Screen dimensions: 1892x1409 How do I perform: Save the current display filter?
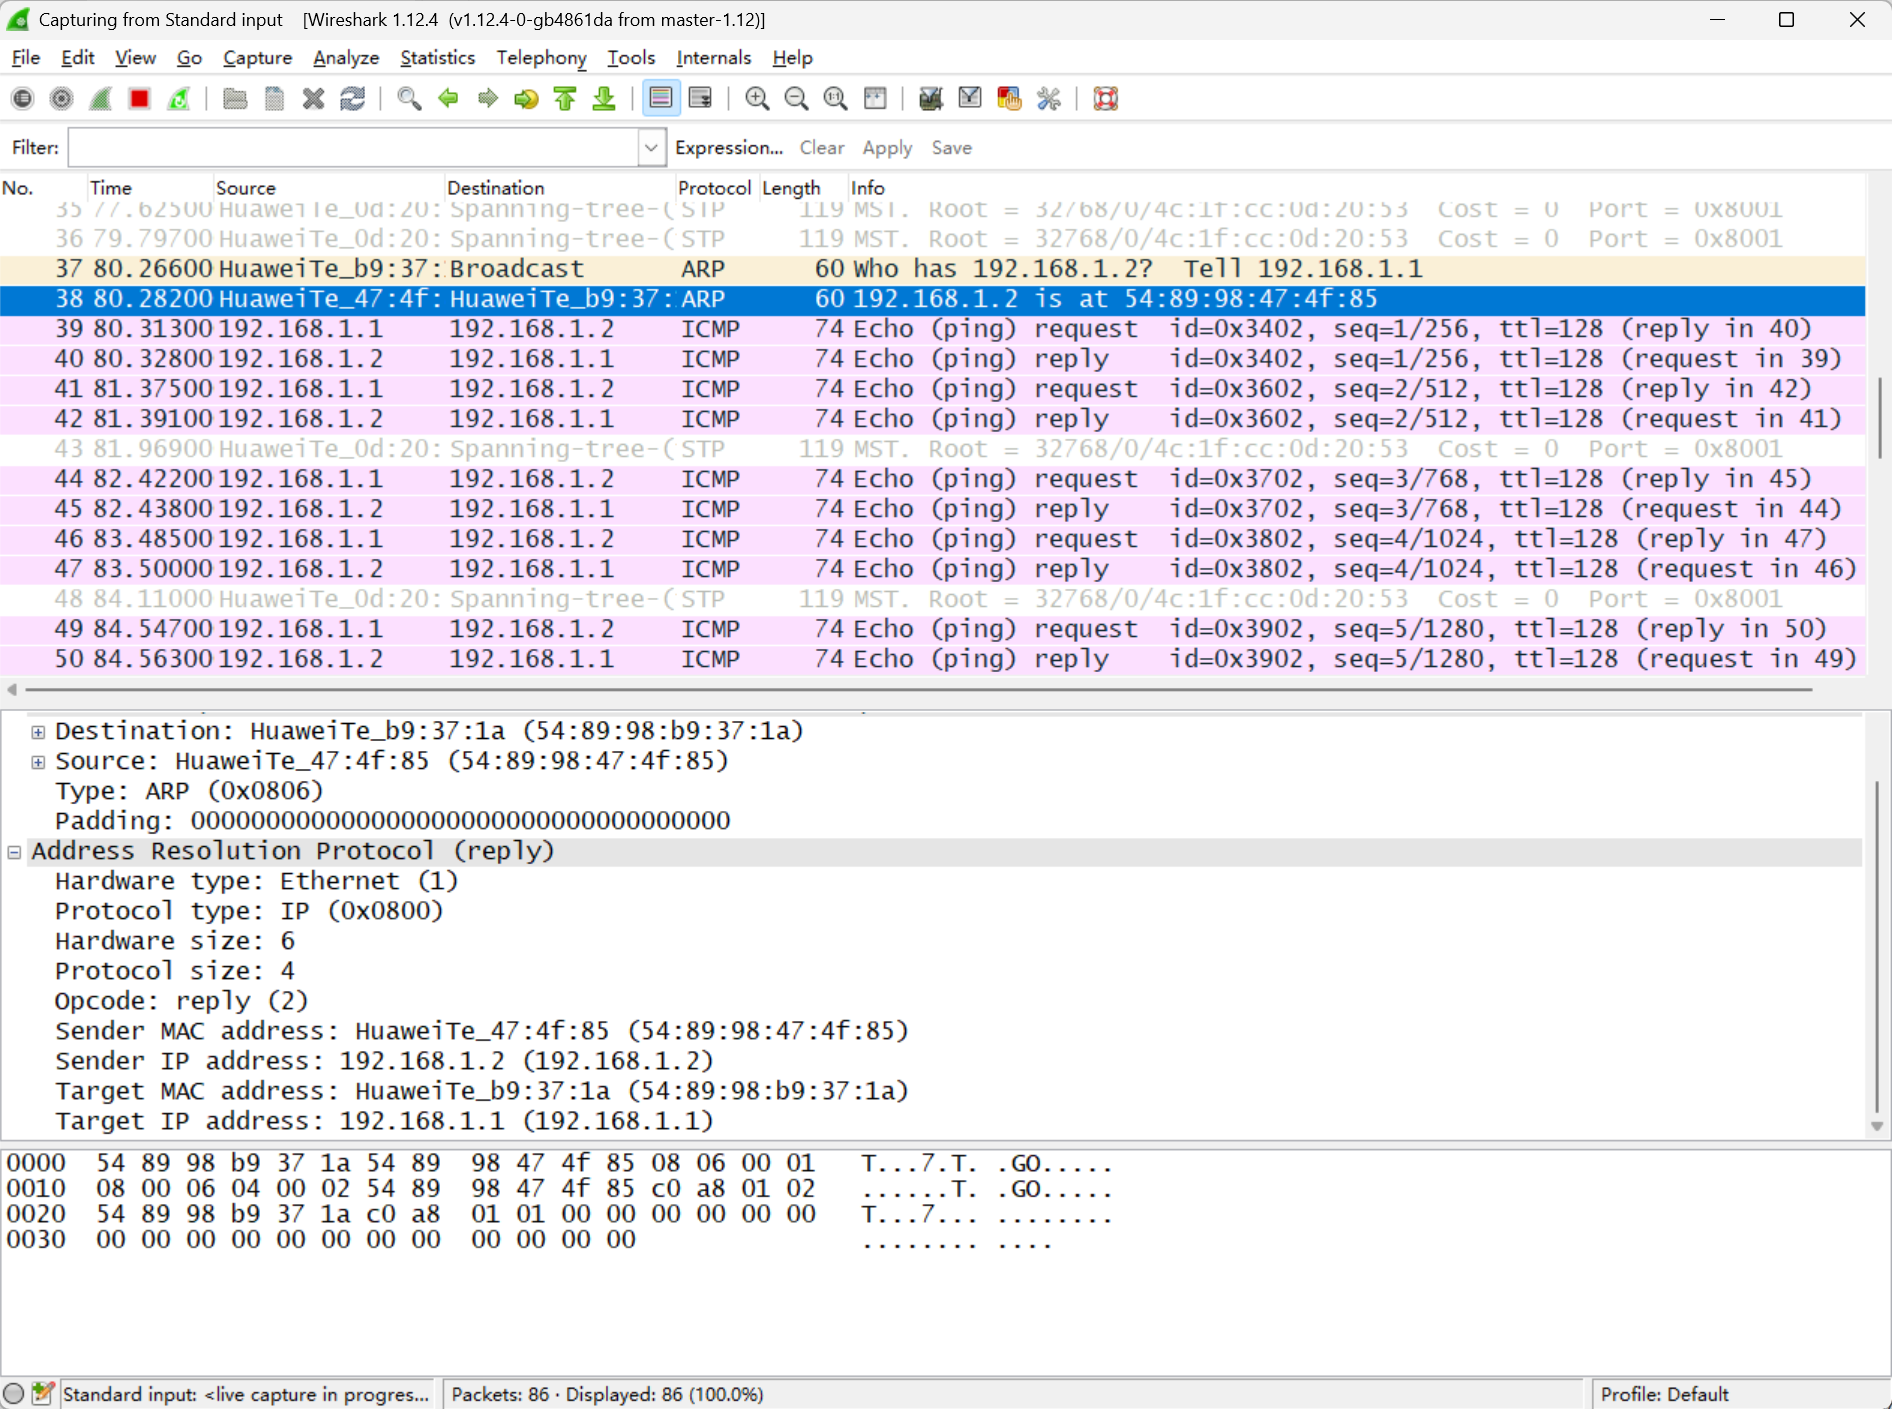click(951, 148)
